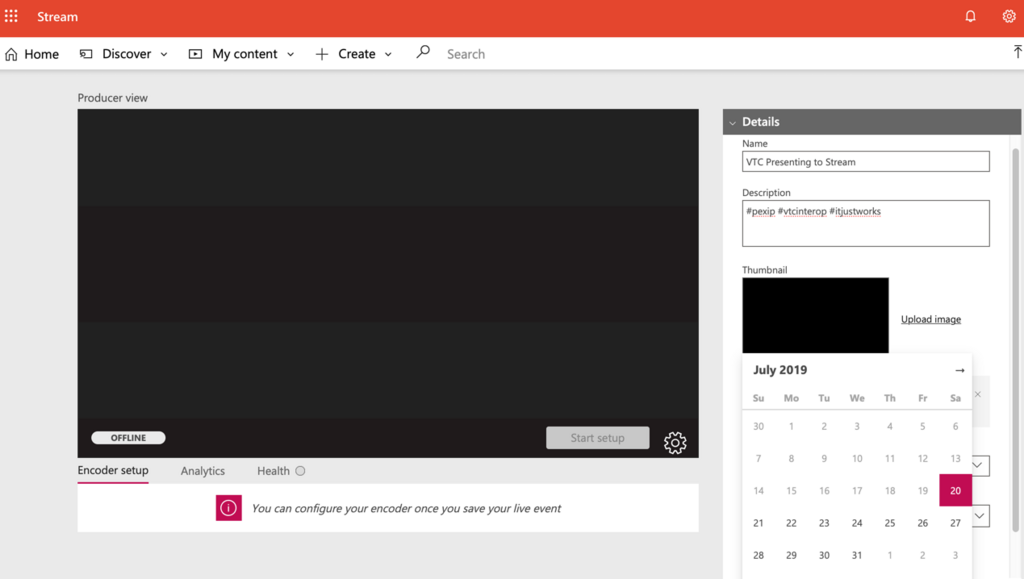Pick date 31 in the calendar
Screen dimensions: 1024x579
click(857, 555)
